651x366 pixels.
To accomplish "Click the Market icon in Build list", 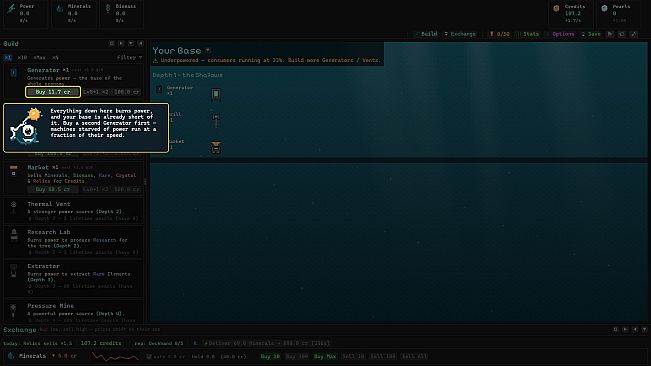I will pyautogui.click(x=13, y=170).
